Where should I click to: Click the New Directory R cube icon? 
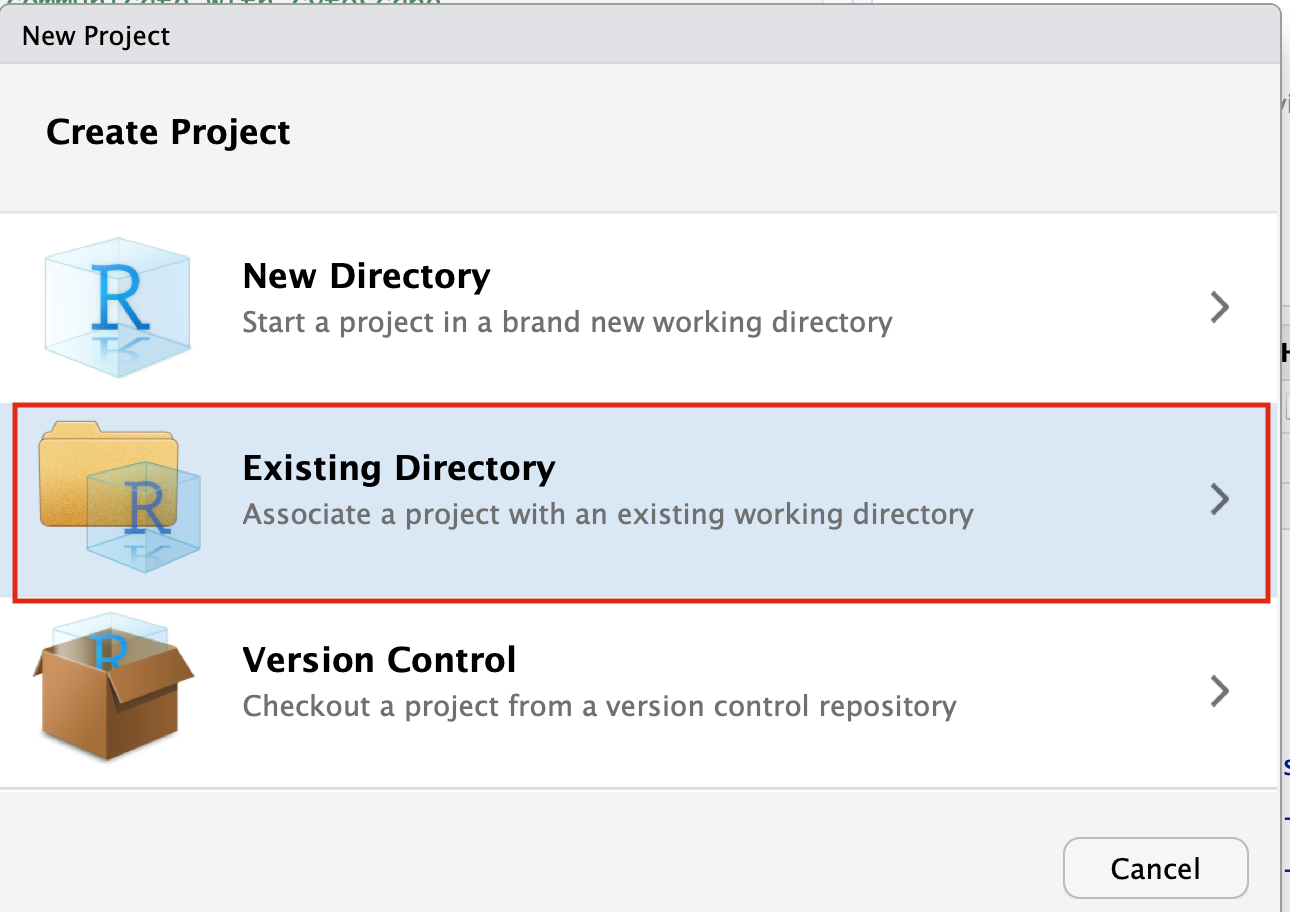(118, 306)
